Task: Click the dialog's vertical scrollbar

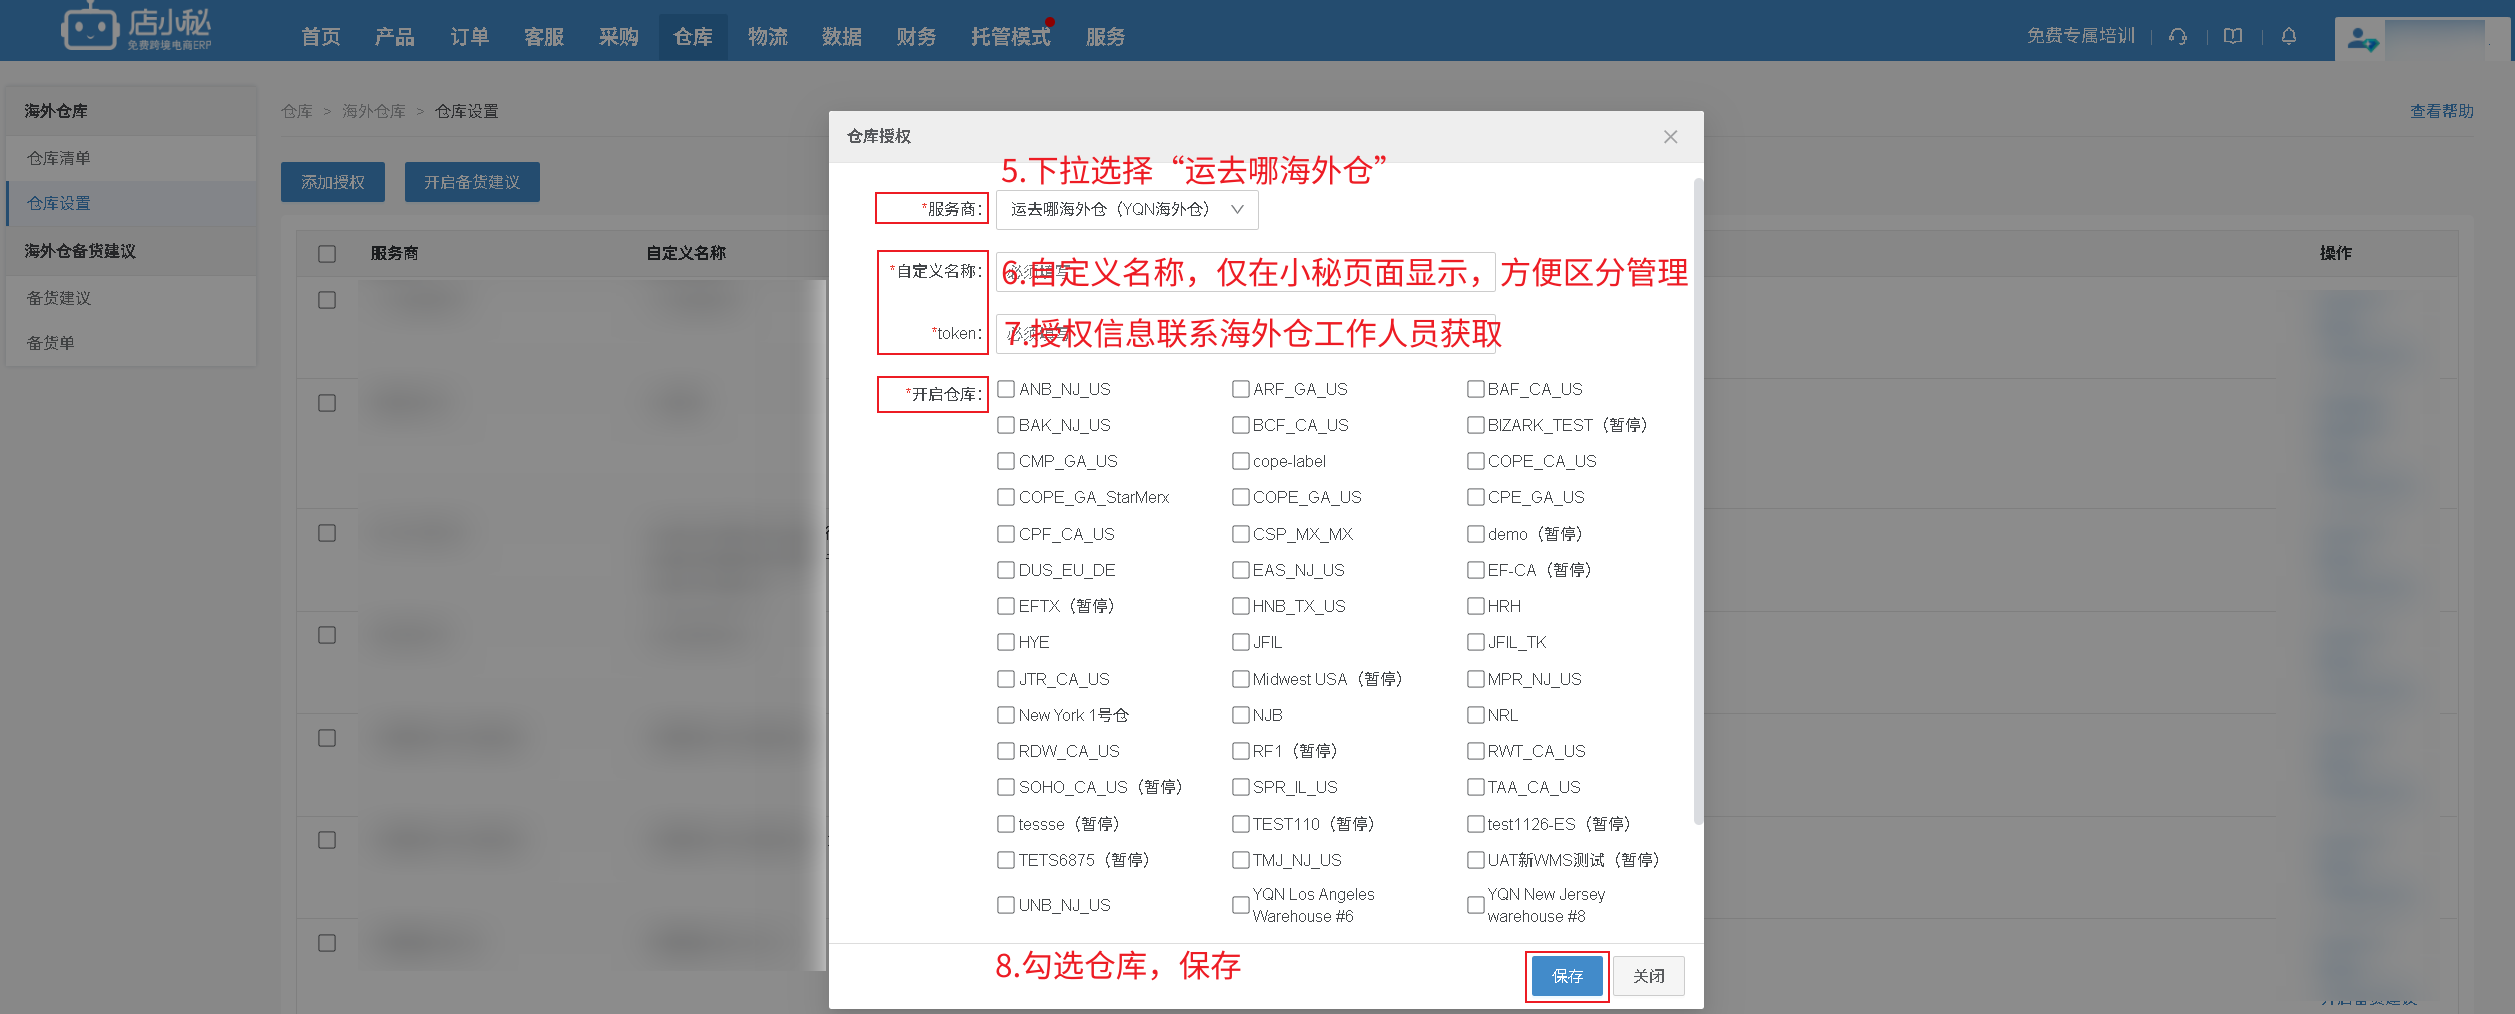Action: (x=1697, y=500)
